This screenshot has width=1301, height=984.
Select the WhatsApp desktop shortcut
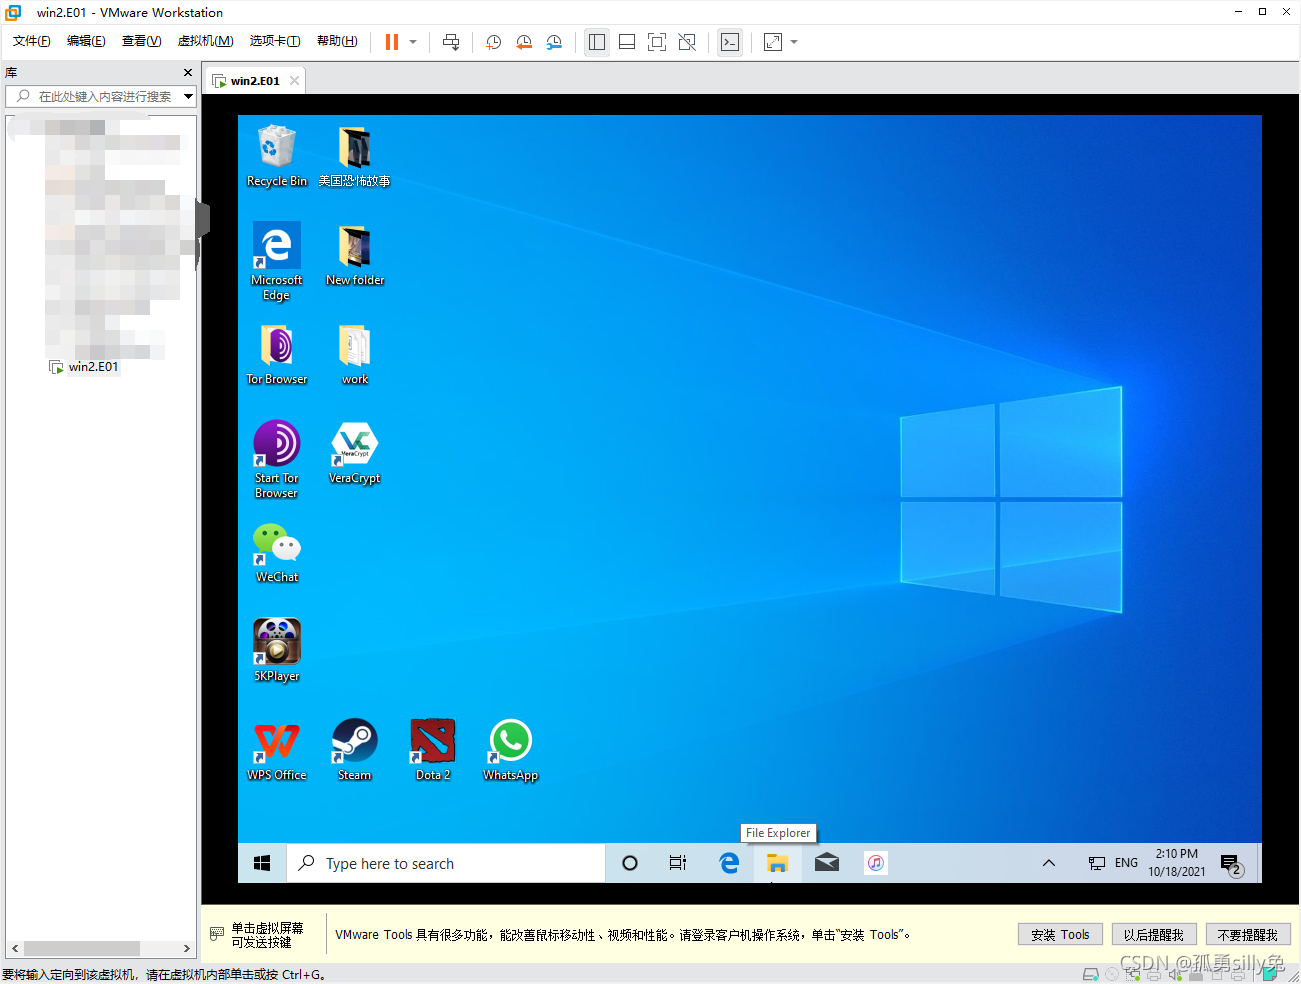coord(511,750)
